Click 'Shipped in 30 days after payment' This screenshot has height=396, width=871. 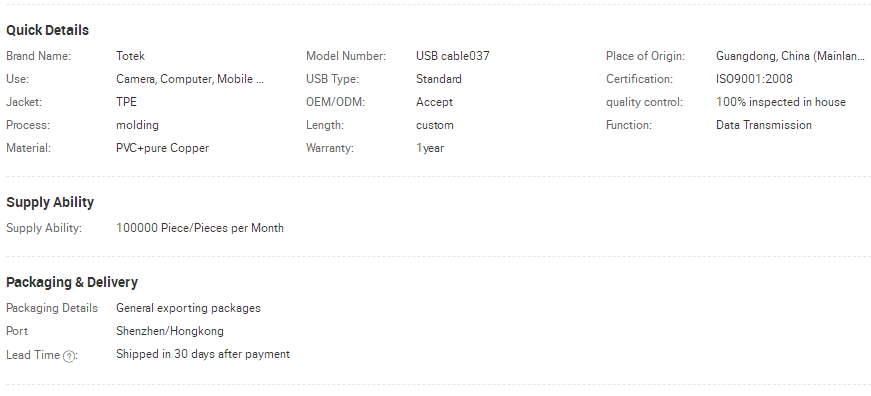click(x=203, y=354)
